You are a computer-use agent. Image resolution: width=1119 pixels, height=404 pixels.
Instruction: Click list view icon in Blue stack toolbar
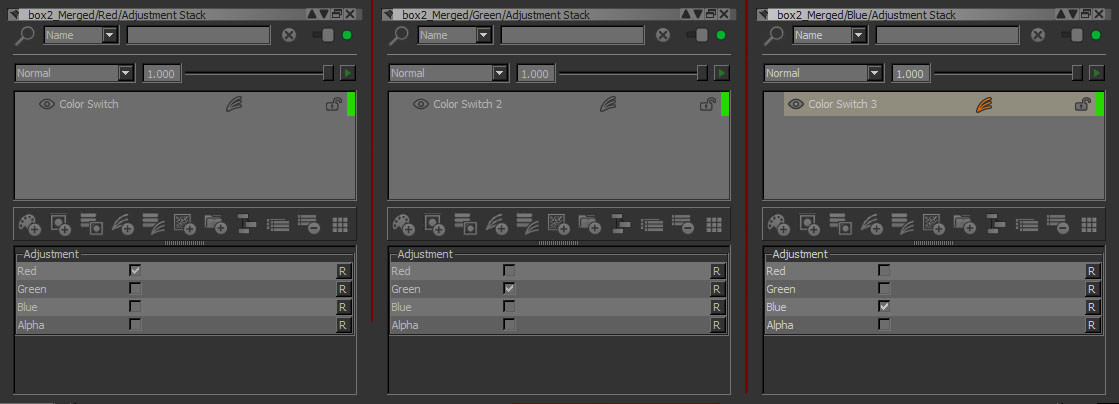(1027, 225)
